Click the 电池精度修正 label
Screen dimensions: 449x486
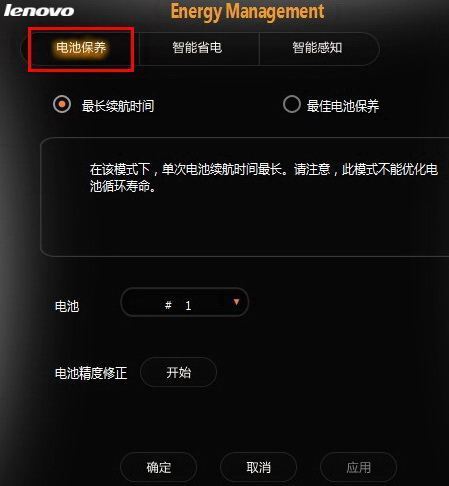coord(91,373)
